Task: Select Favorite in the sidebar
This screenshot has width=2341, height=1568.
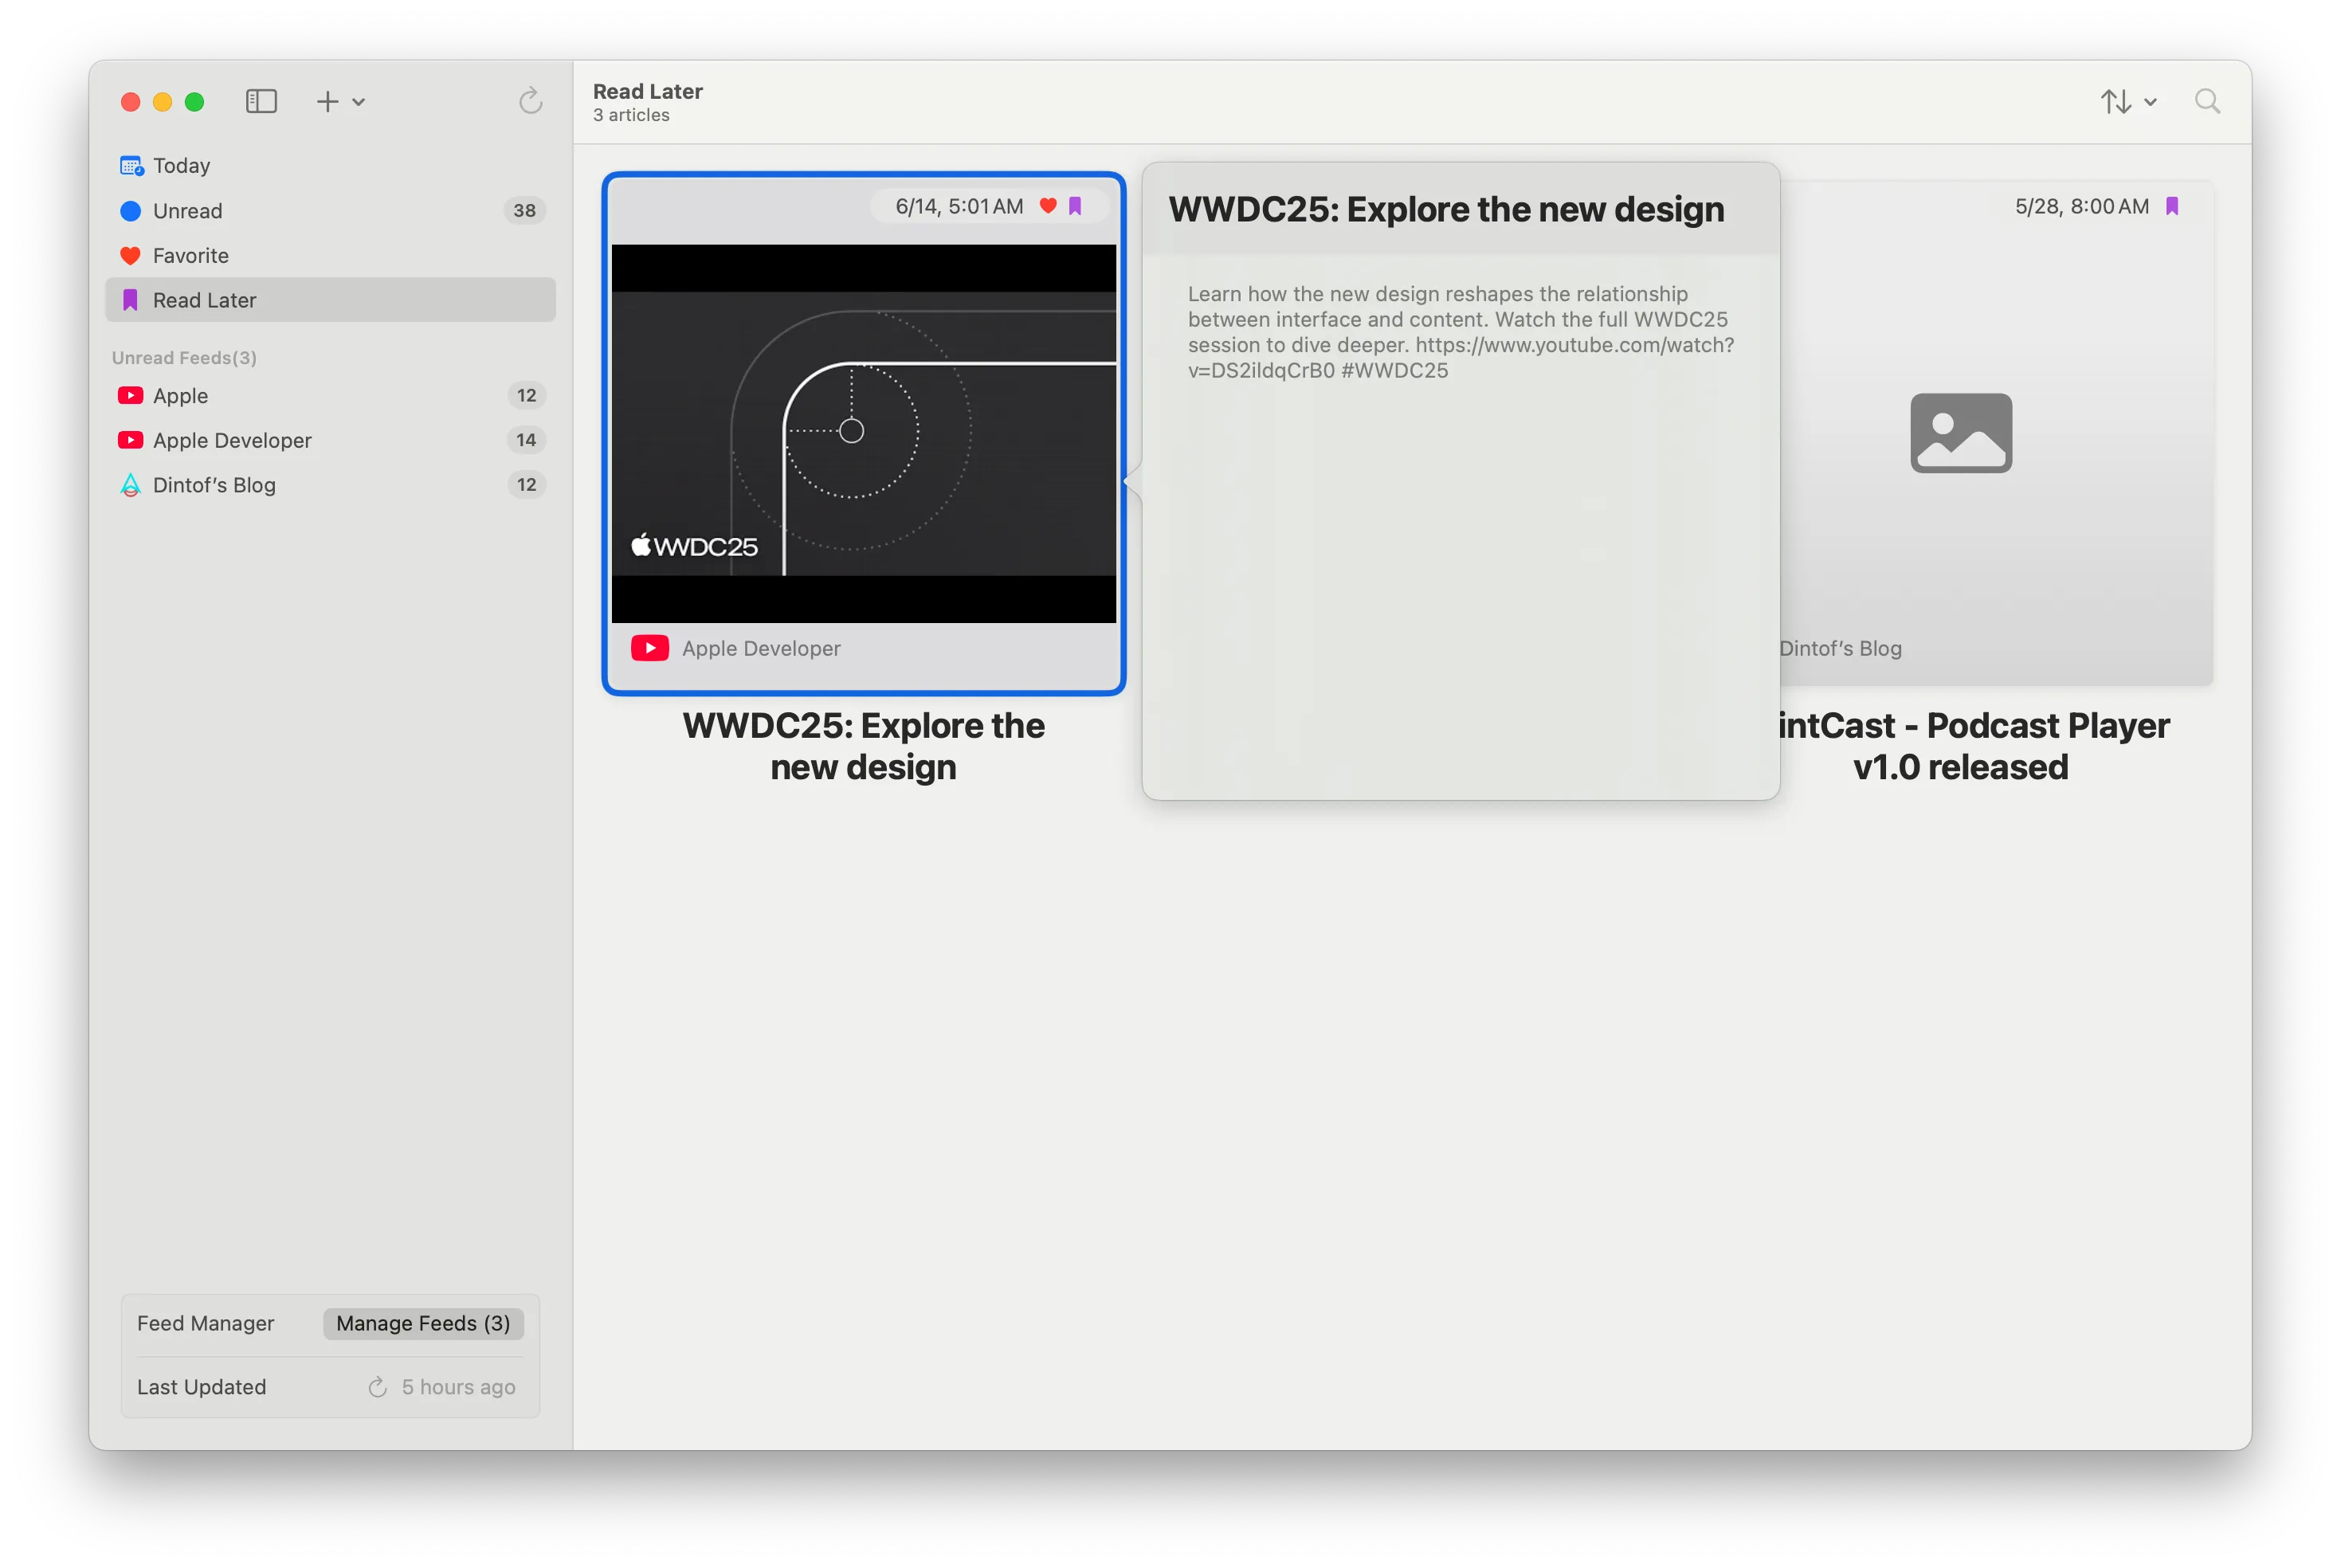Action: pos(190,255)
